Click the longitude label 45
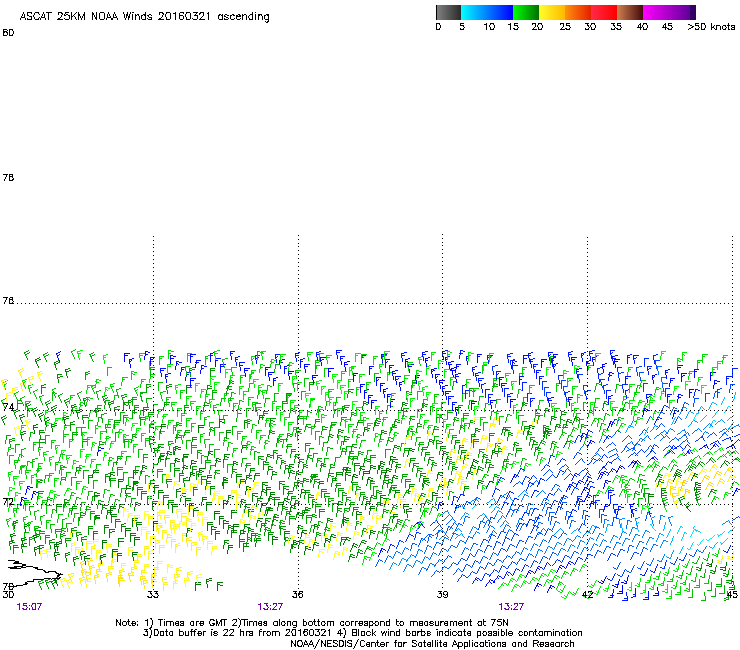The width and height of the screenshot is (740, 650). point(732,595)
